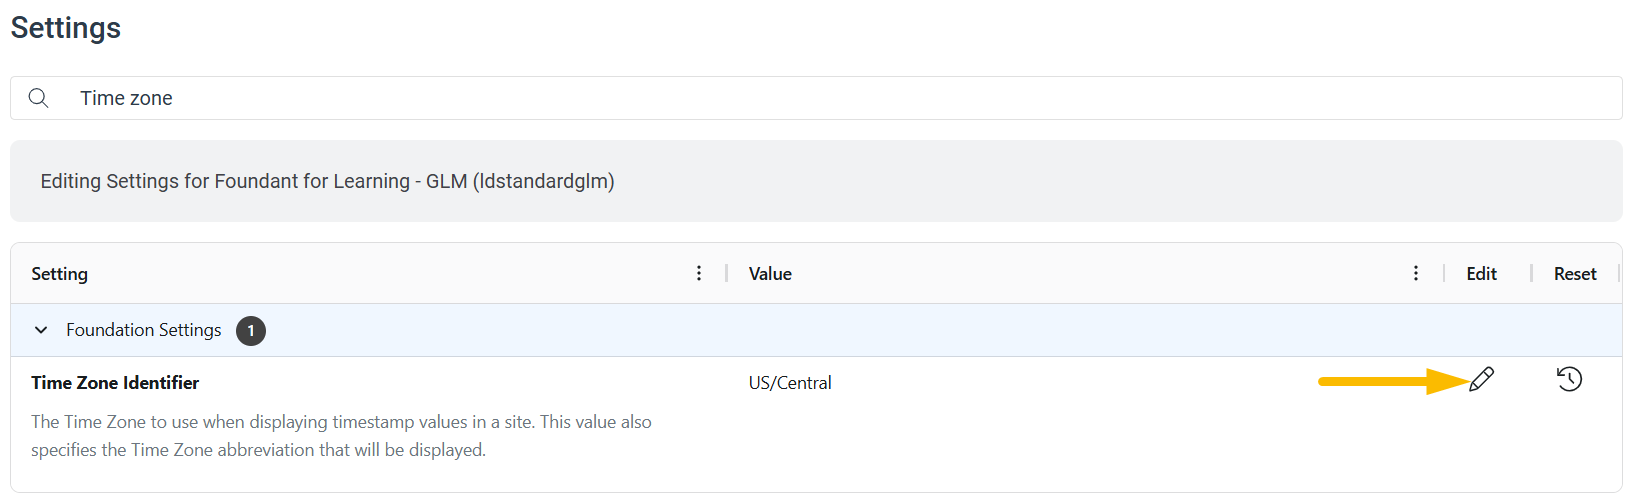The width and height of the screenshot is (1635, 500).
Task: Click the Editing Settings for Foundant banner
Action: 816,181
